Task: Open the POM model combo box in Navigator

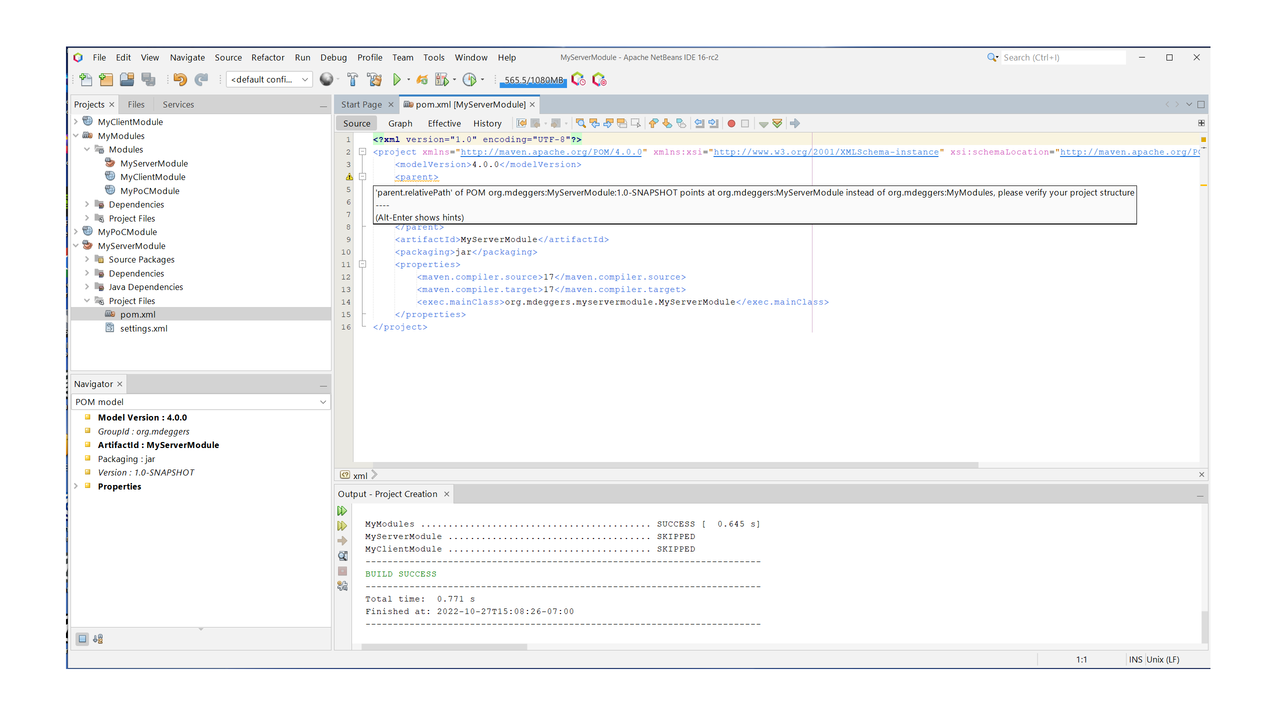Action: [x=200, y=402]
